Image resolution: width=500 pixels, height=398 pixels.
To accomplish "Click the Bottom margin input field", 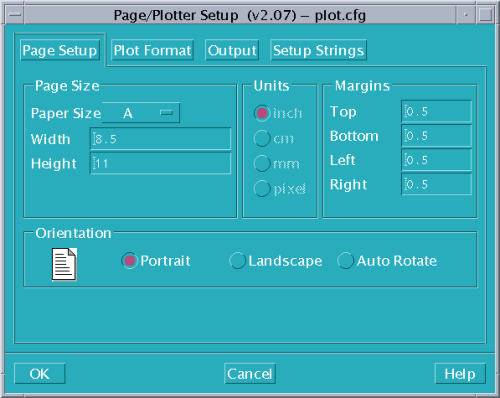I will [x=436, y=136].
